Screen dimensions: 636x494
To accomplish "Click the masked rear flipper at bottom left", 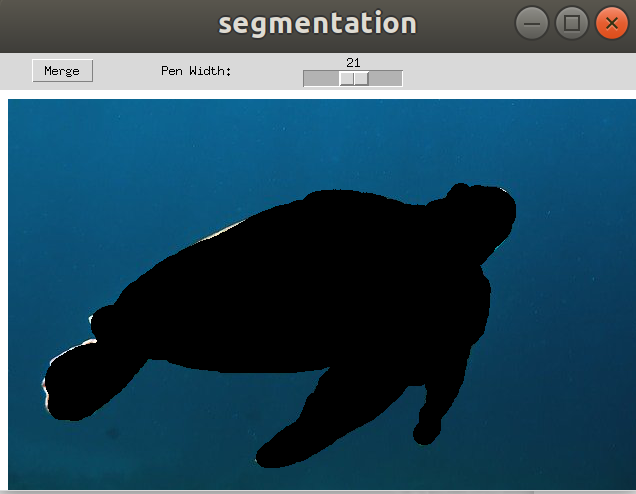I will pos(85,385).
